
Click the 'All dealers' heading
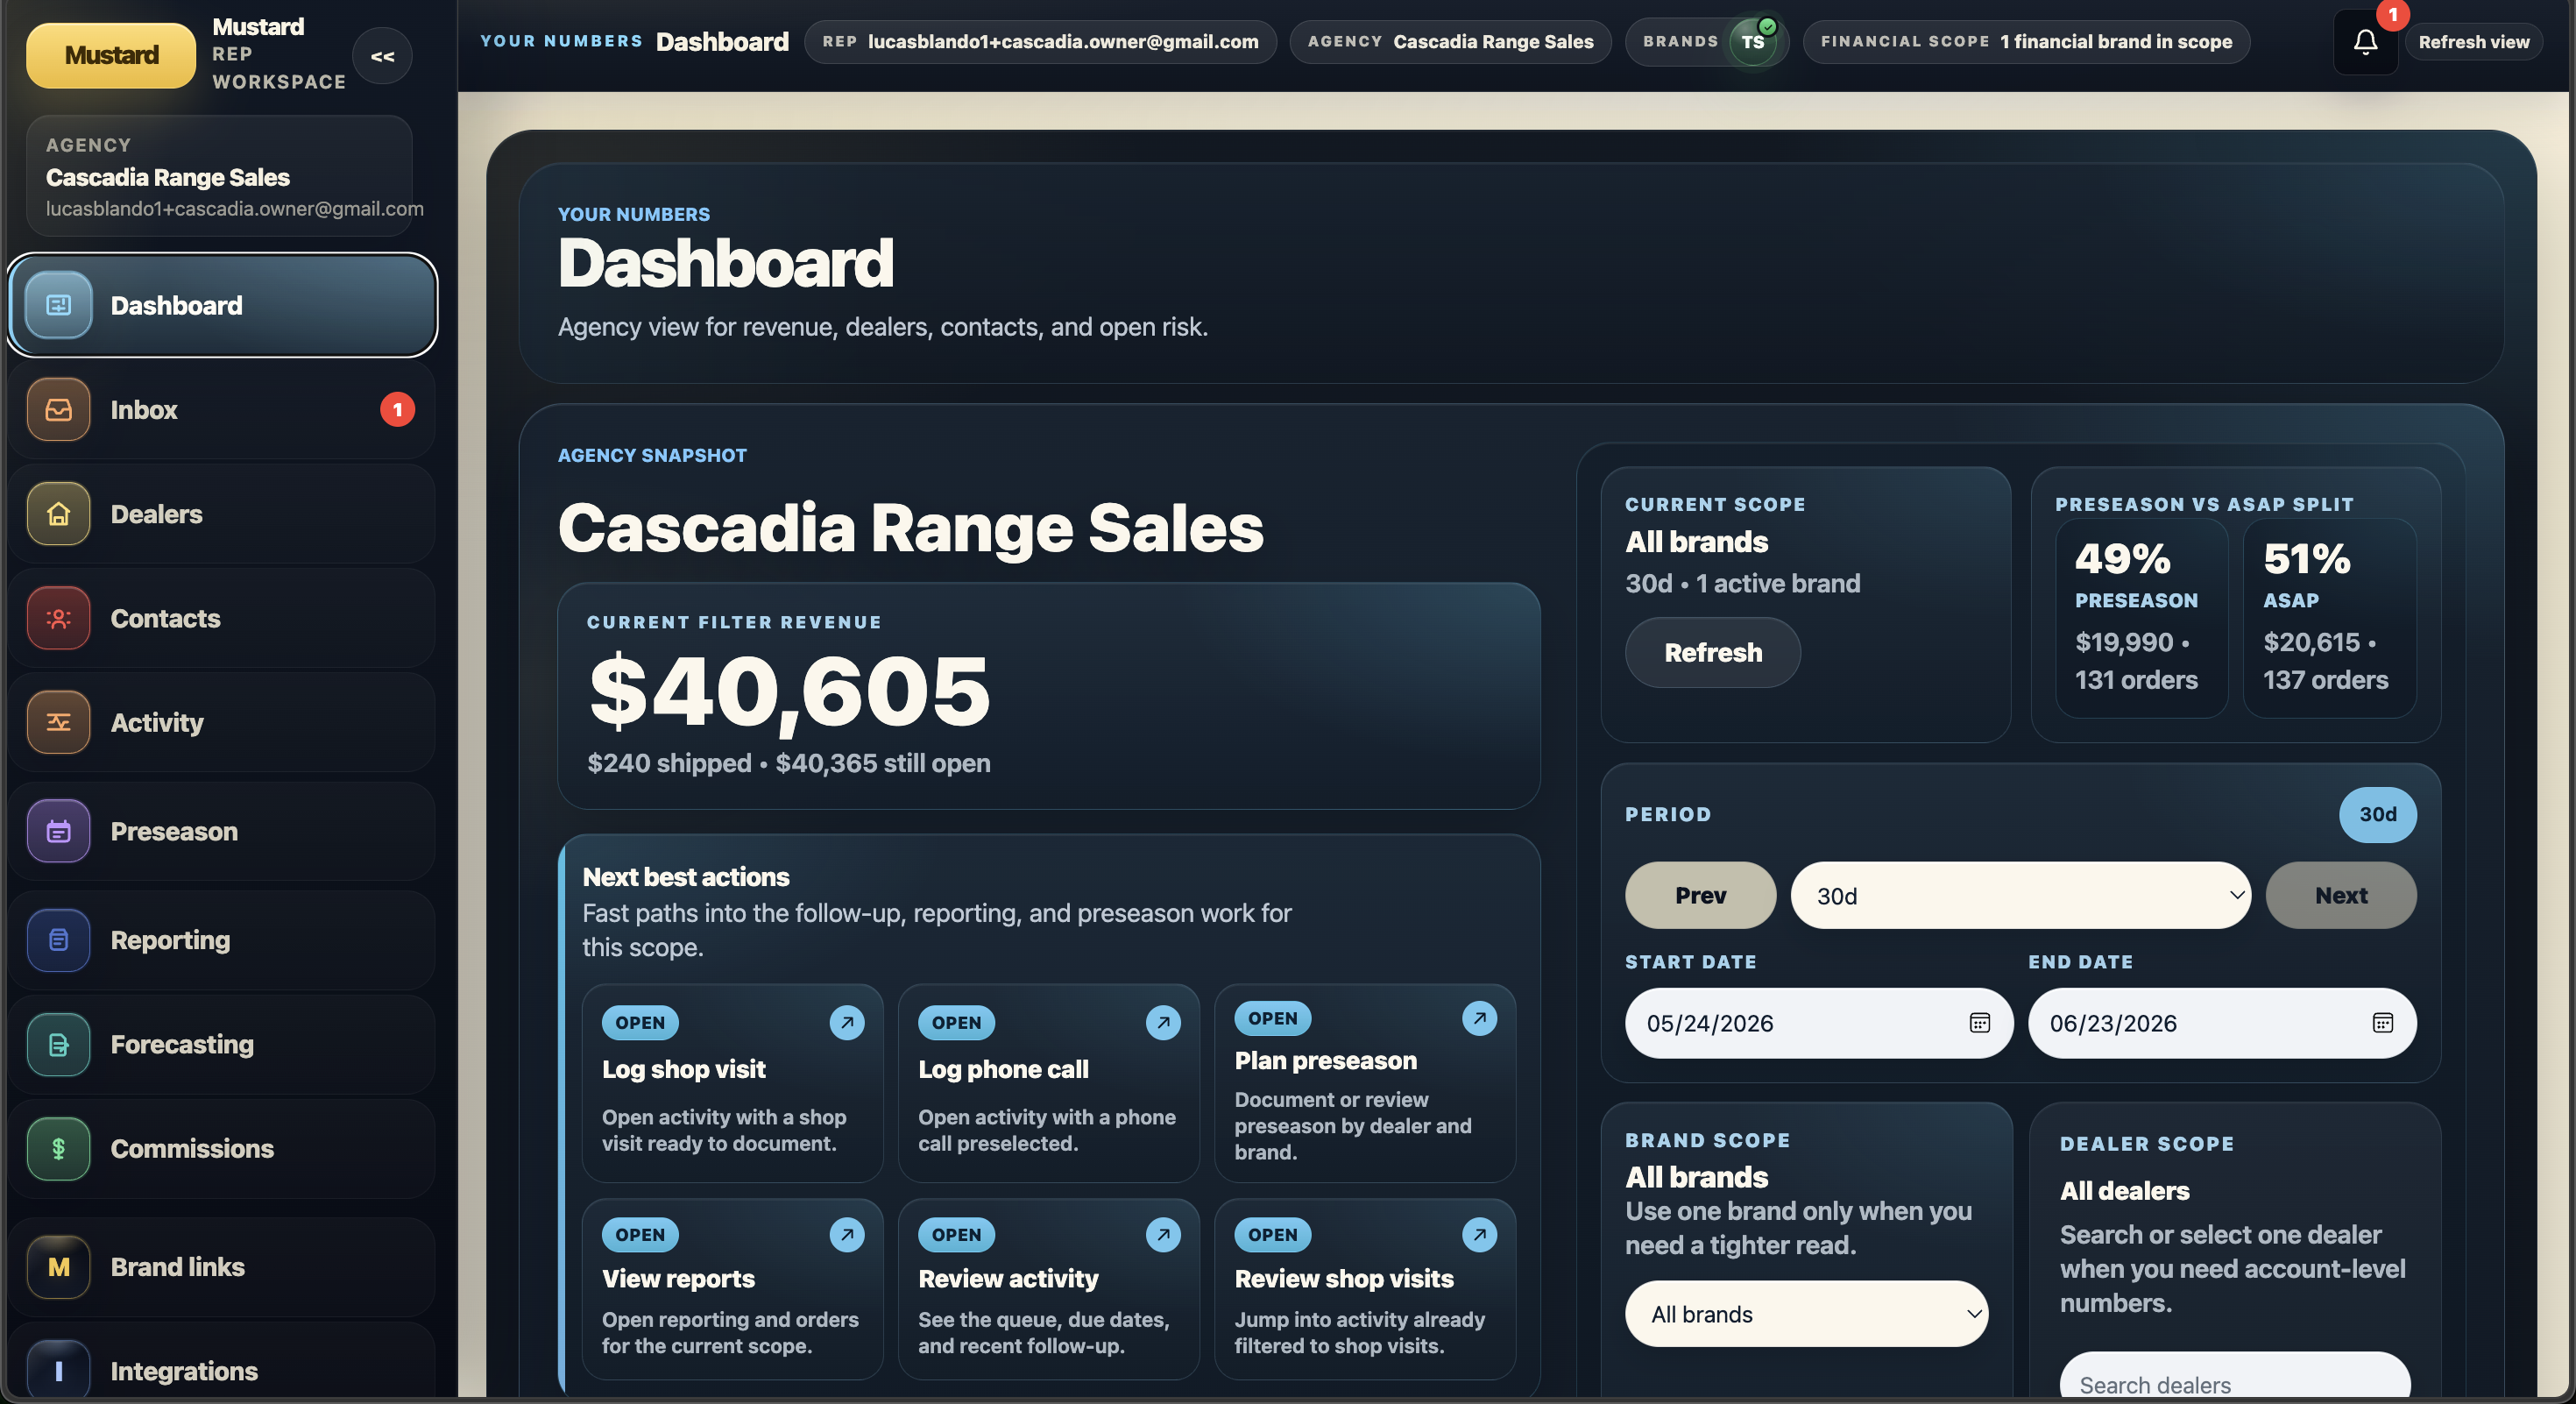[x=2124, y=1190]
